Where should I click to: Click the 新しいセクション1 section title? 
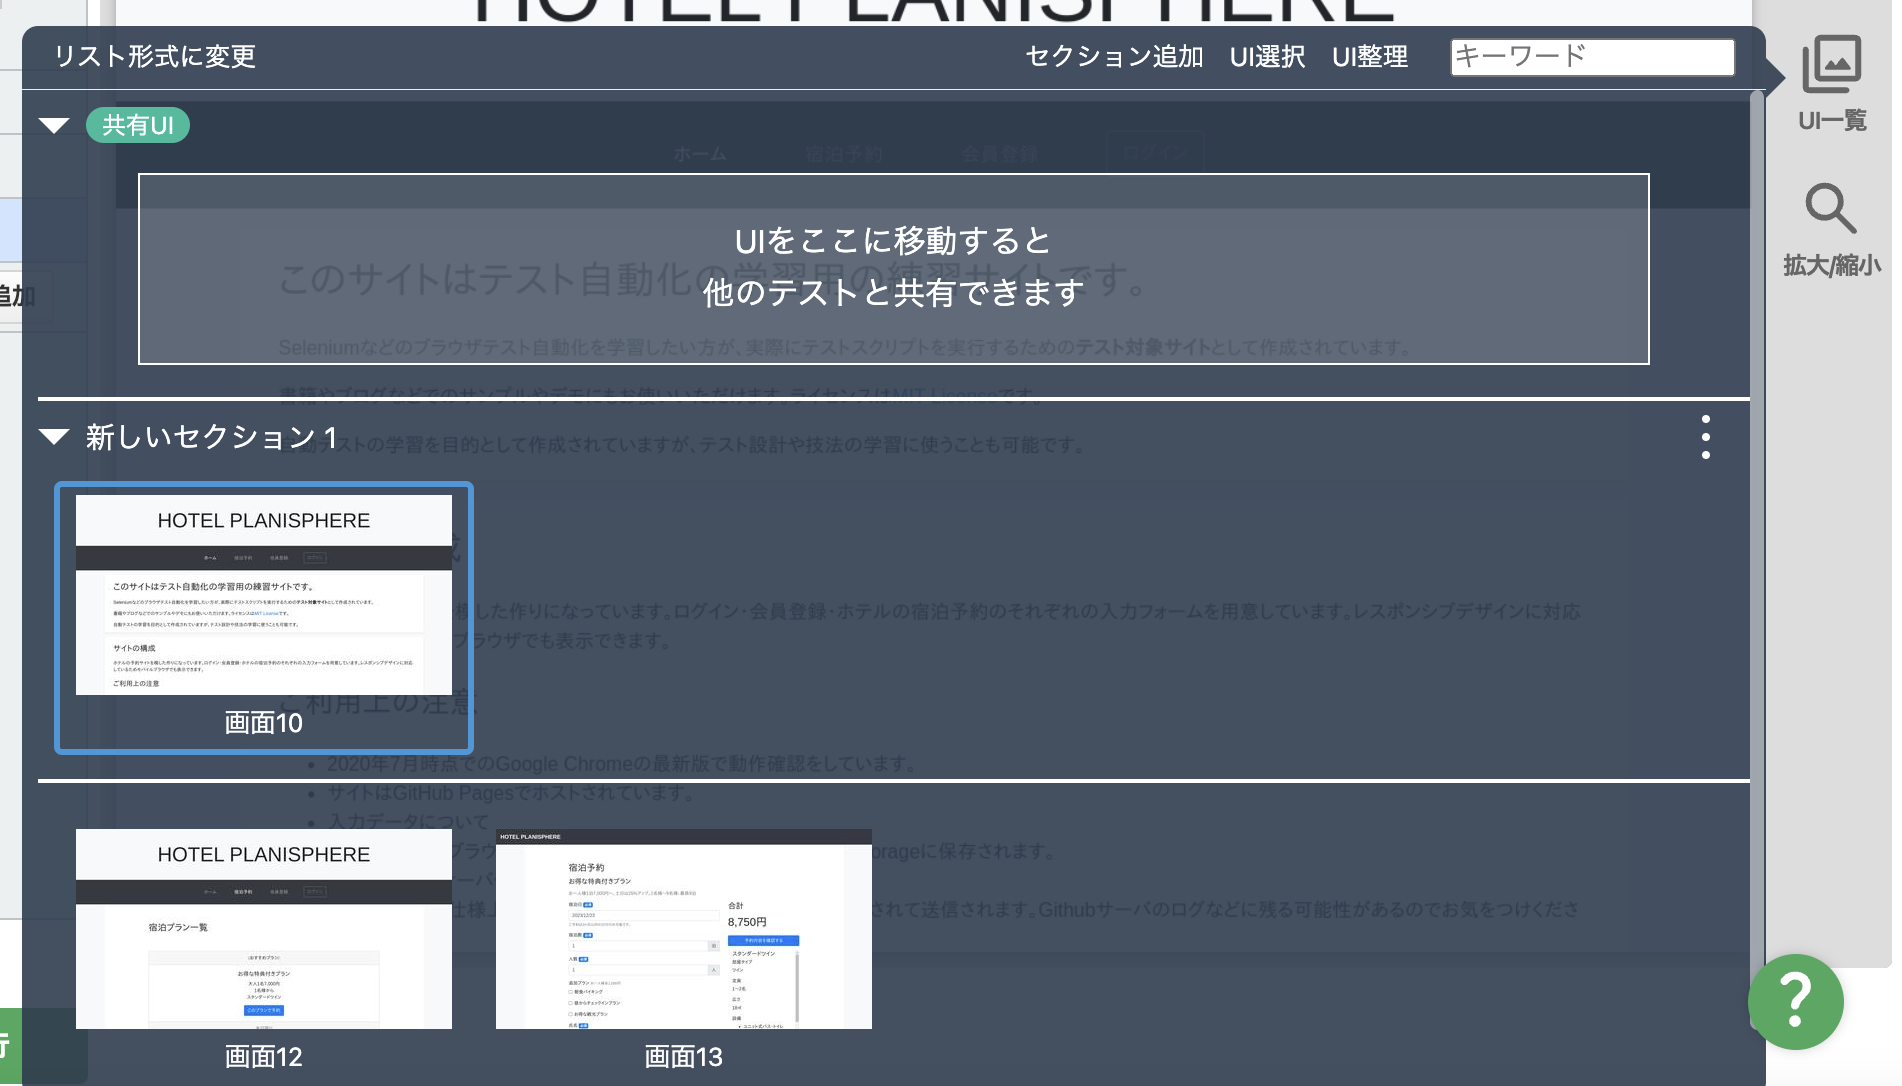tap(212, 437)
